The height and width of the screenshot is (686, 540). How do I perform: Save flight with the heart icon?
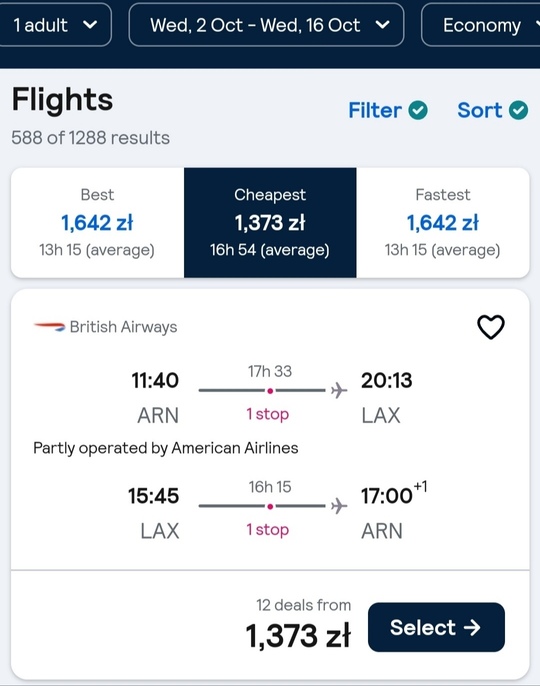(x=491, y=327)
